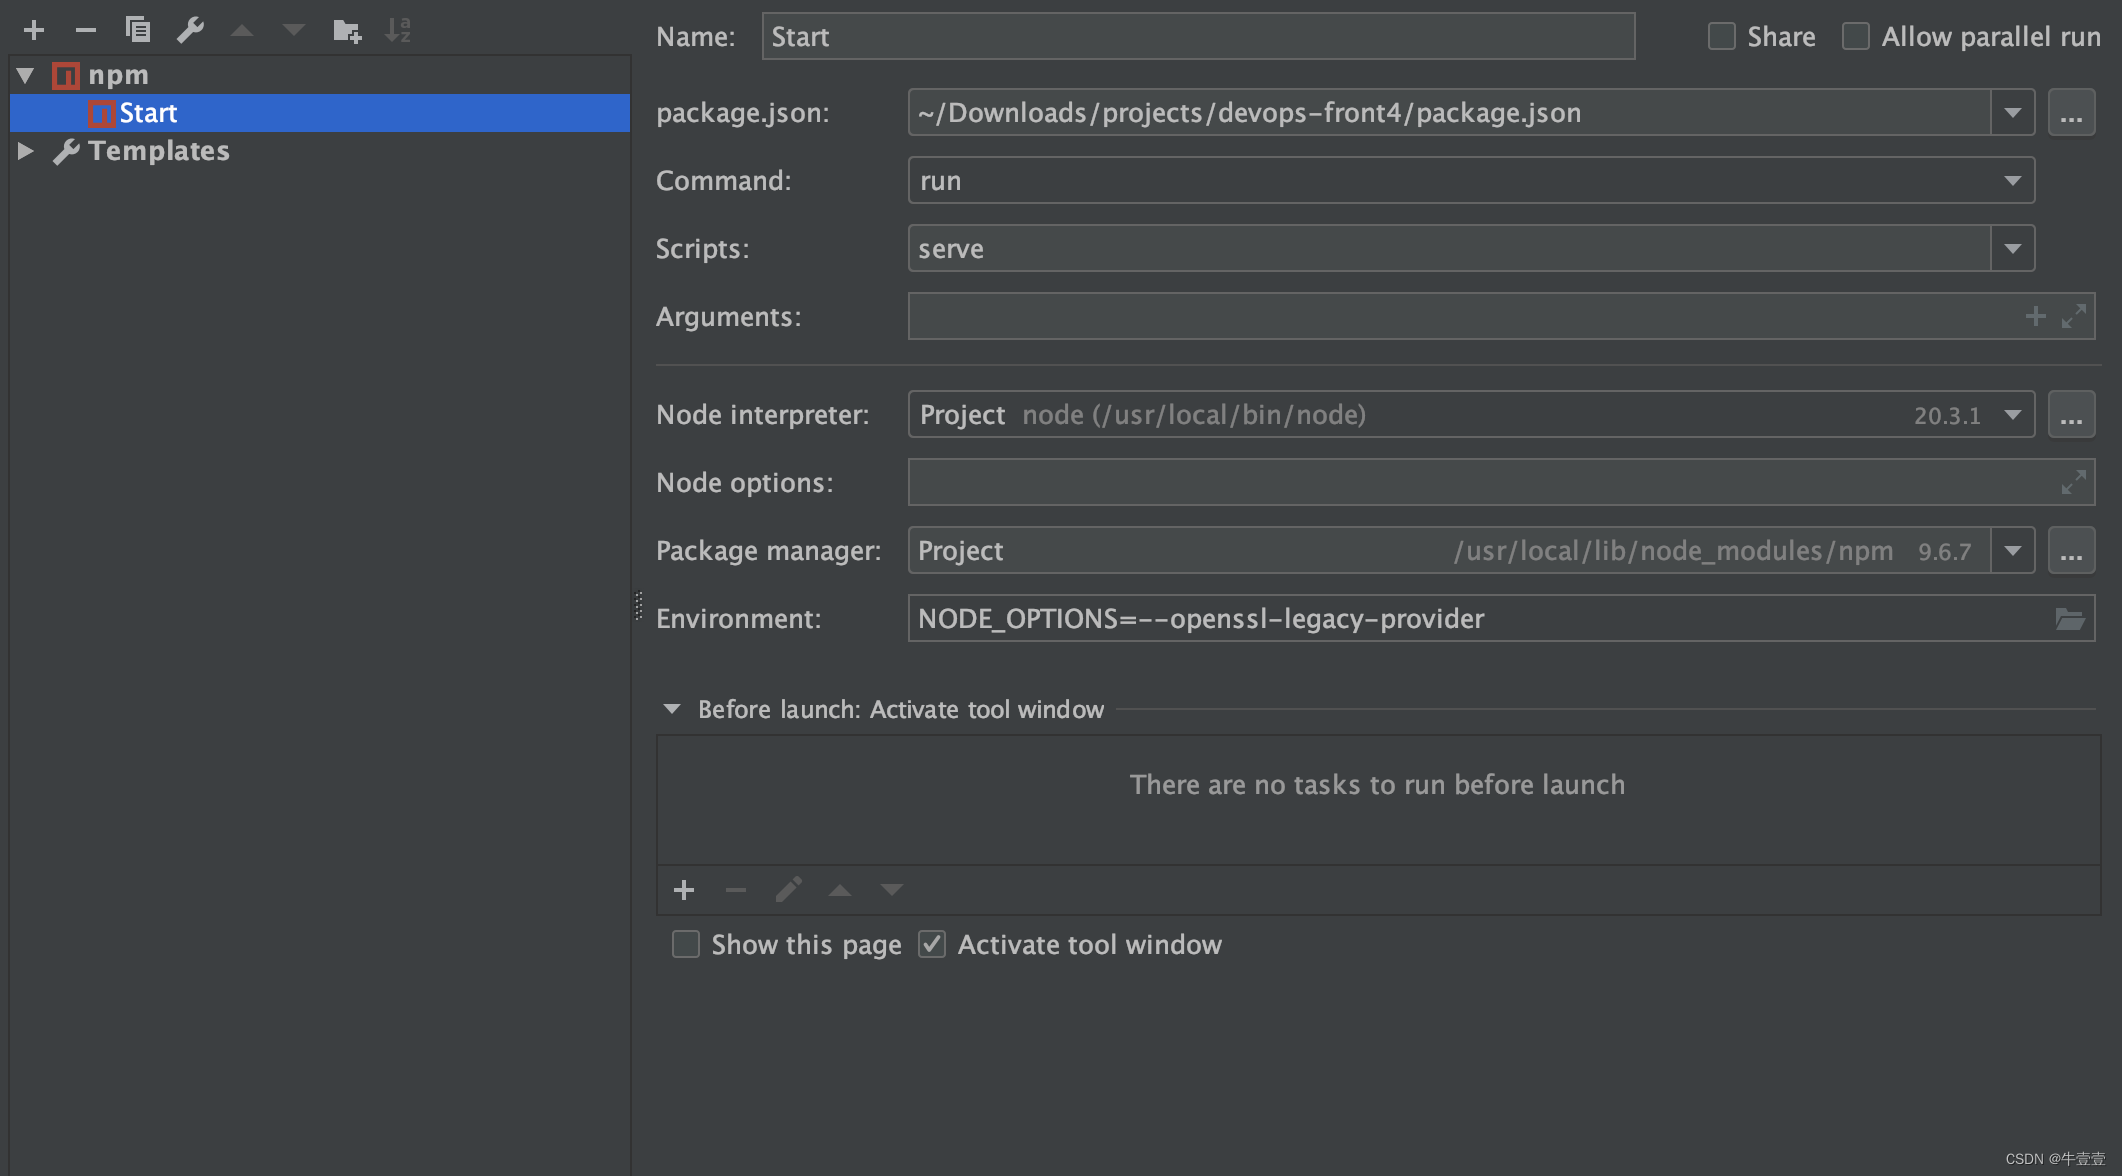Image resolution: width=2122 pixels, height=1176 pixels.
Task: Click the edit templates wrench icon
Action: 190,30
